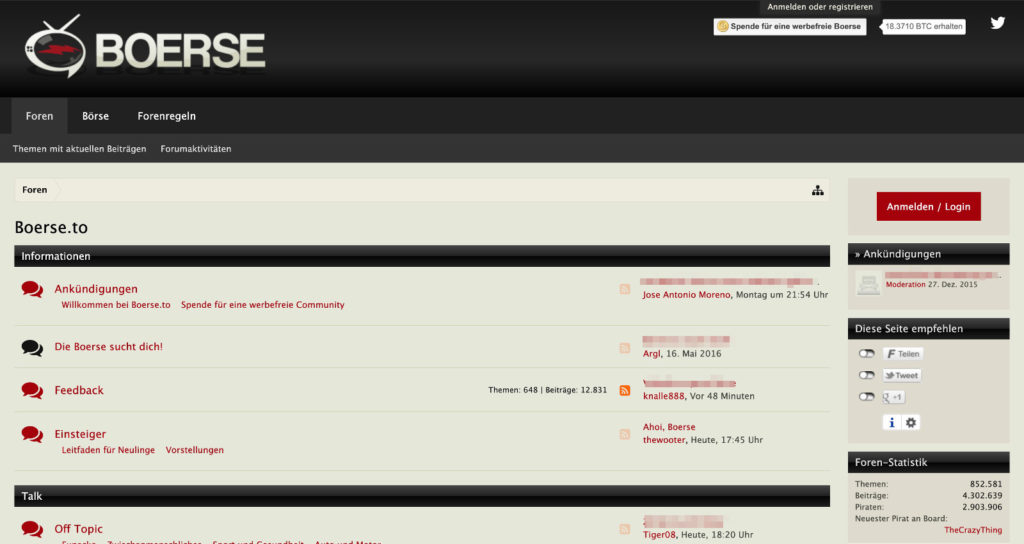The image size is (1024, 544).
Task: Open the orange Feedback RSS feed icon
Action: coord(625,391)
